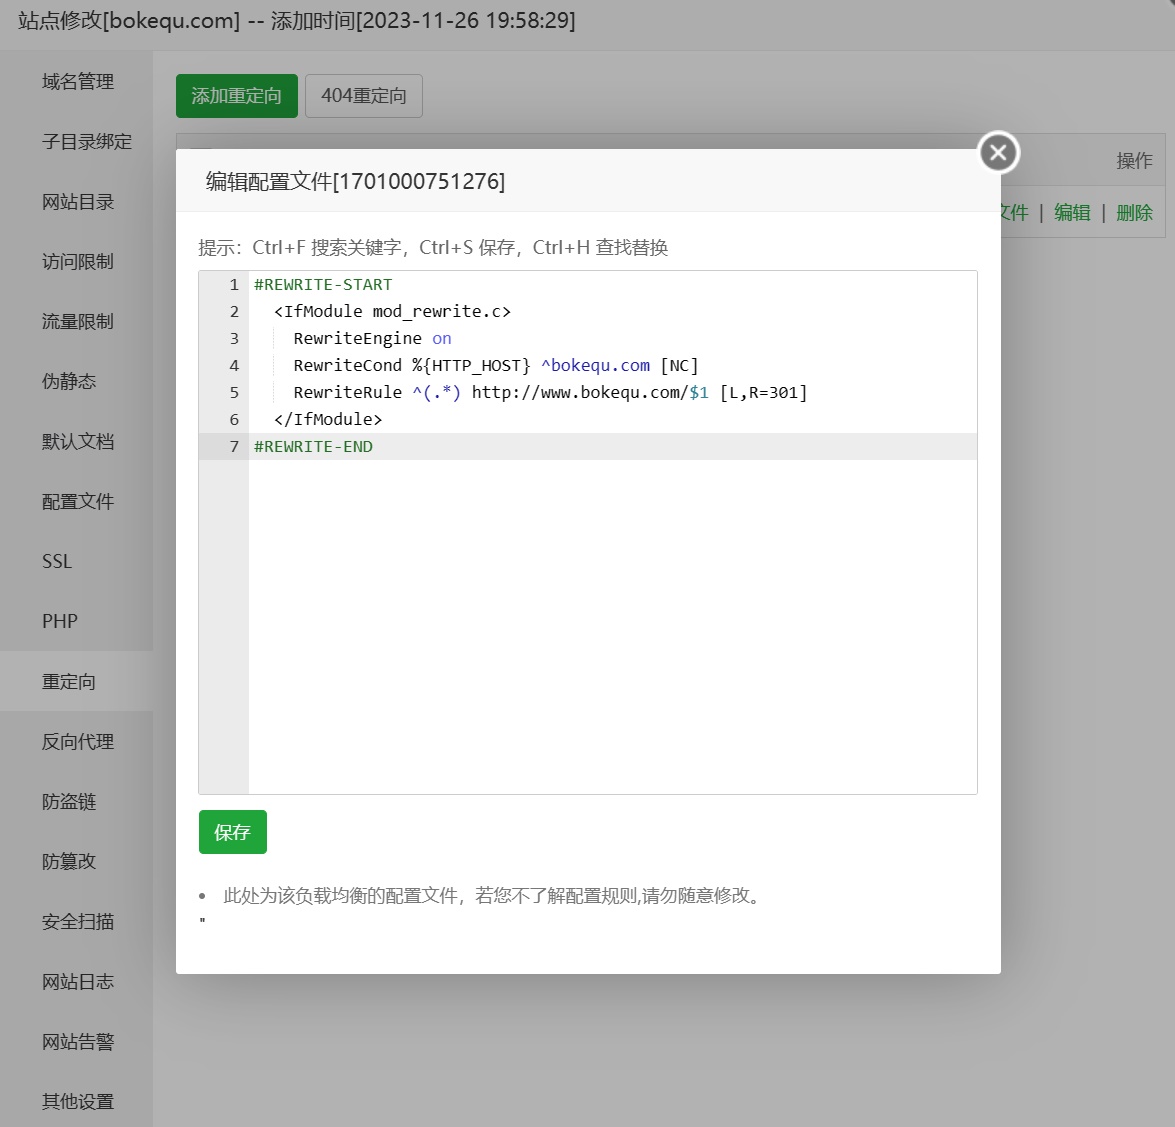Go to 安全扫描 in the sidebar
This screenshot has height=1127, width=1175.
(77, 922)
